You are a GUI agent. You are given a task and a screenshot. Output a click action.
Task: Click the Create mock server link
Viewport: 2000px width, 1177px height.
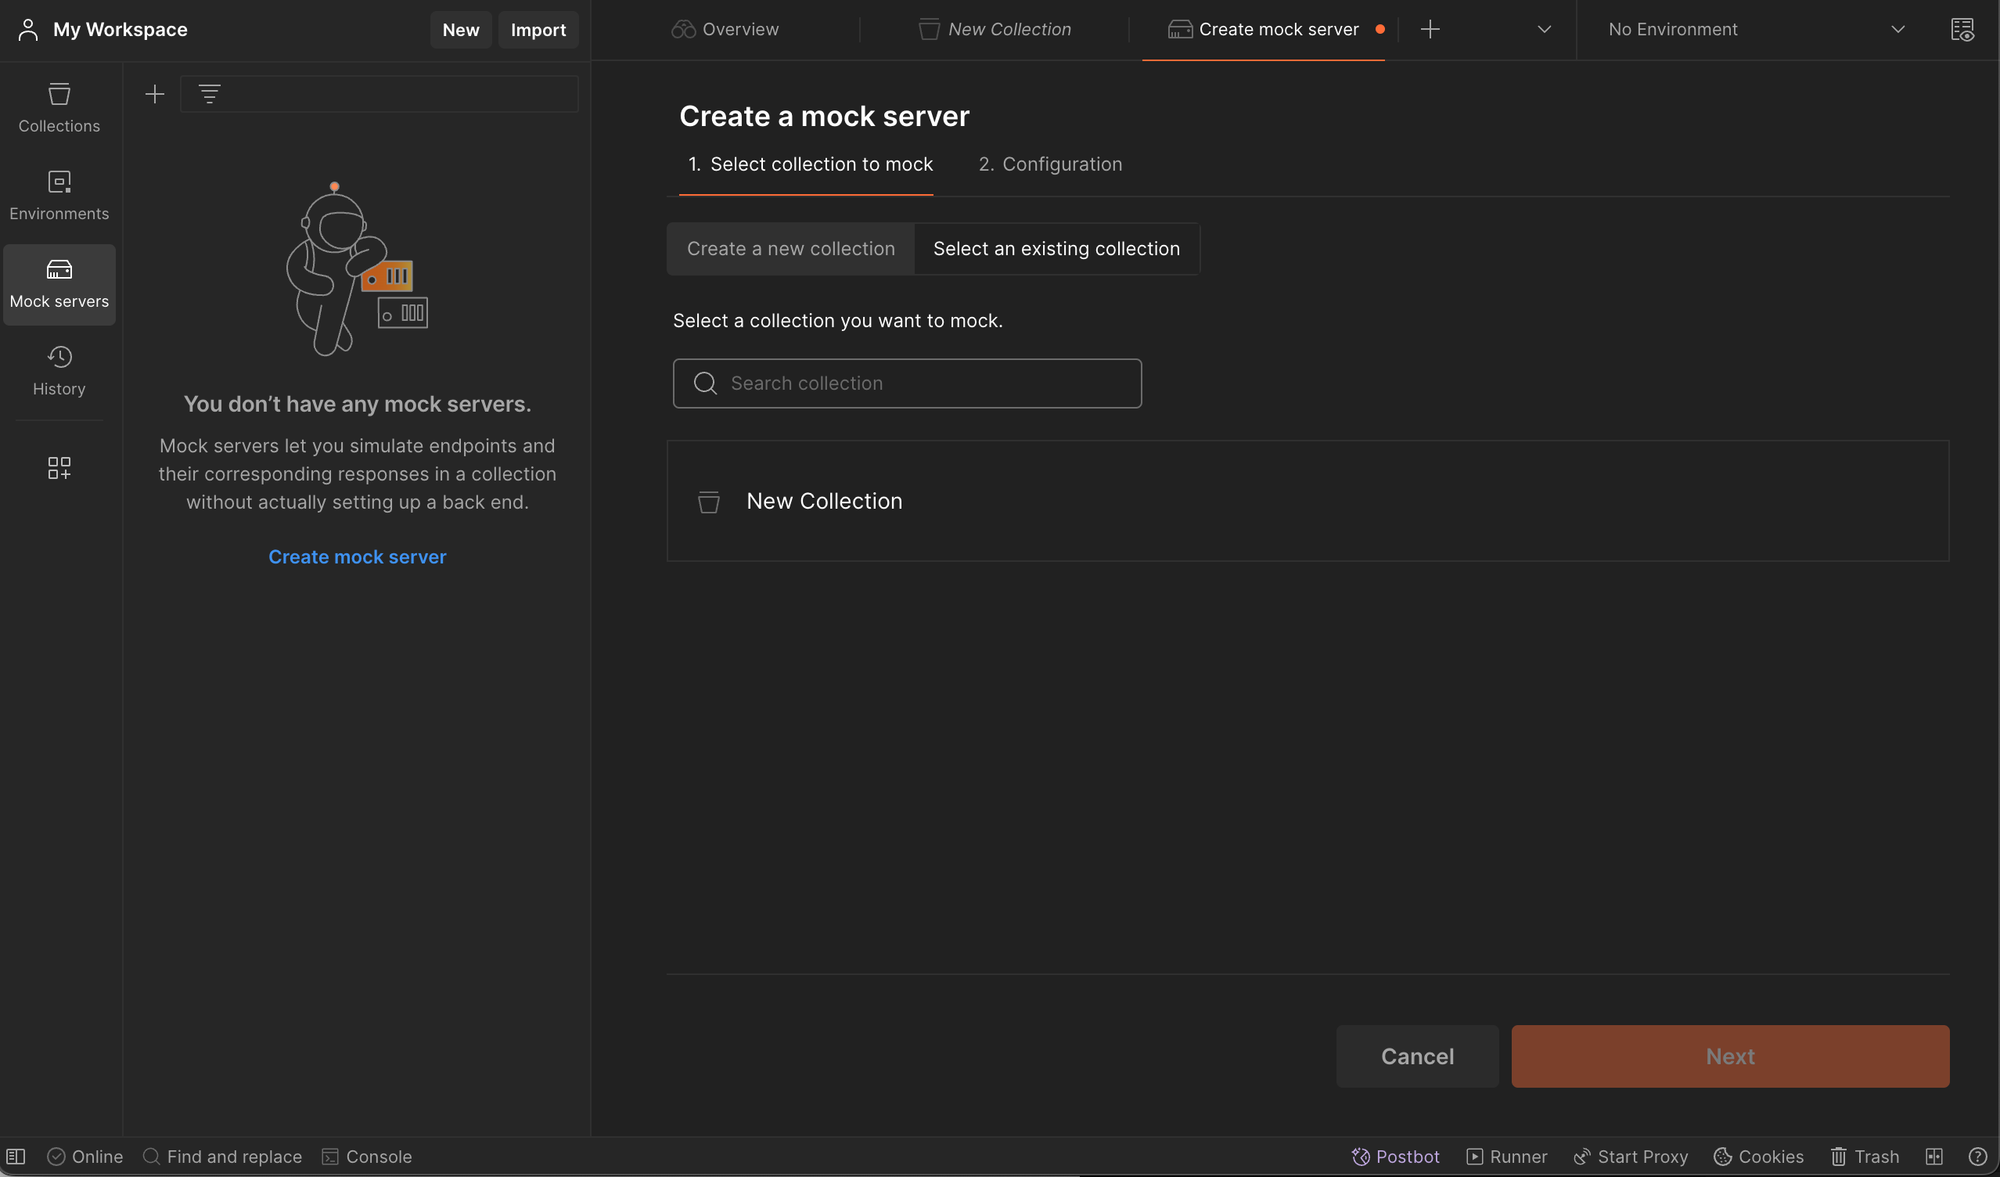(357, 557)
